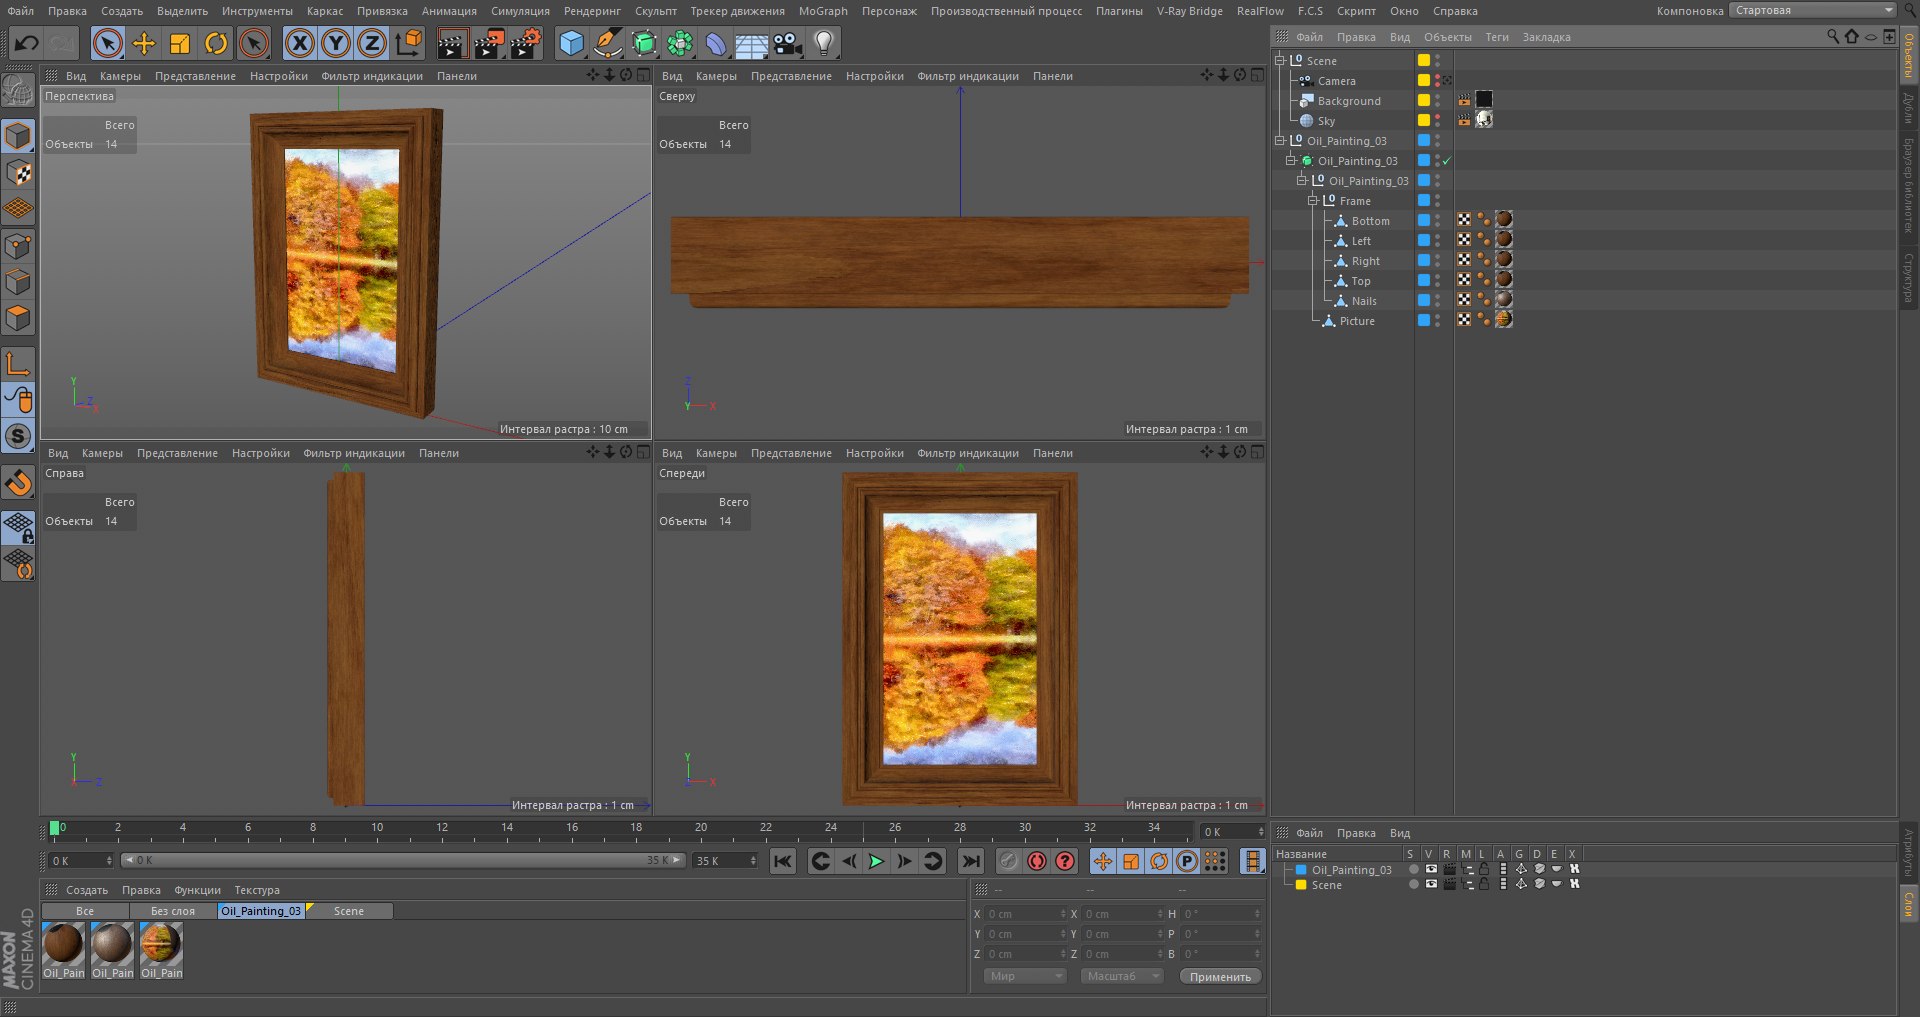Play the animation forward
This screenshot has width=1920, height=1017.
point(876,861)
